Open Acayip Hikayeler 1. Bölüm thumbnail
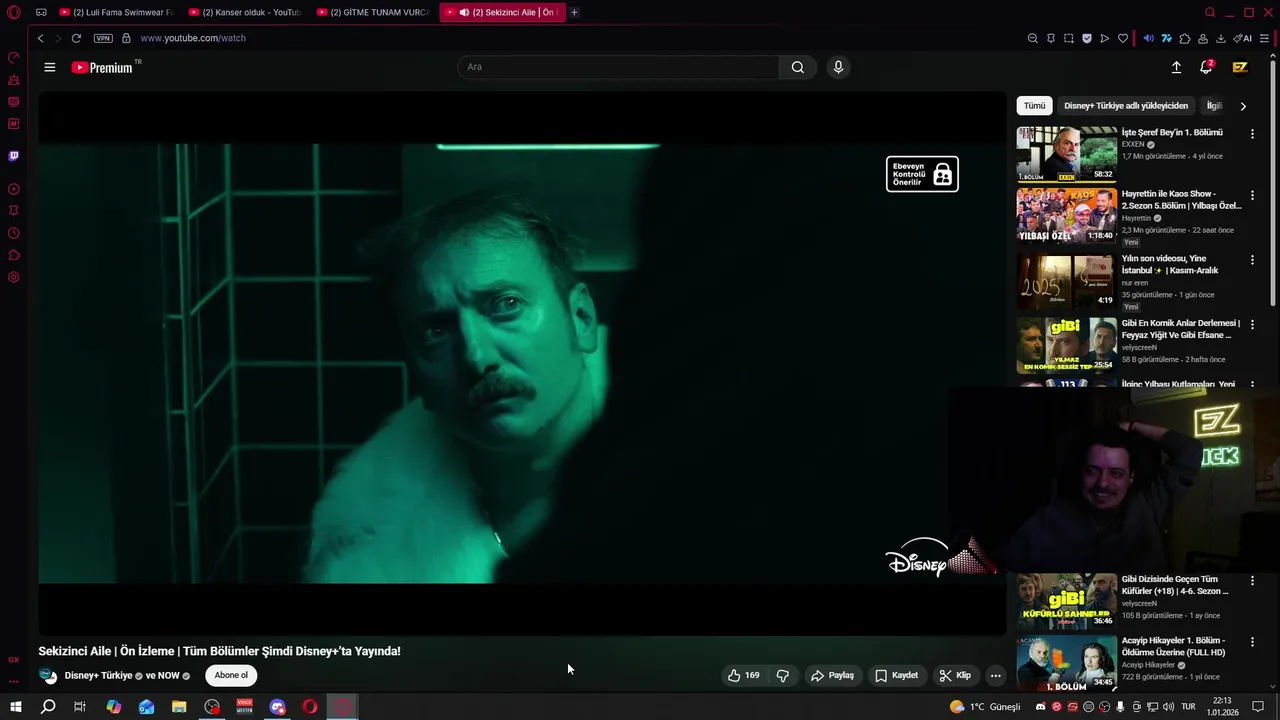Viewport: 1280px width, 720px height. coord(1066,664)
